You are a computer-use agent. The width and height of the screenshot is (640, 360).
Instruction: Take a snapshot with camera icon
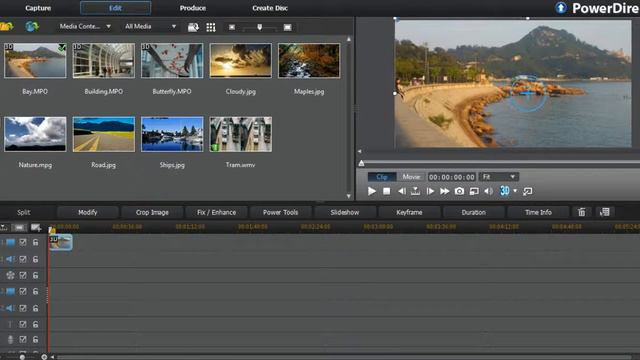[x=459, y=191]
